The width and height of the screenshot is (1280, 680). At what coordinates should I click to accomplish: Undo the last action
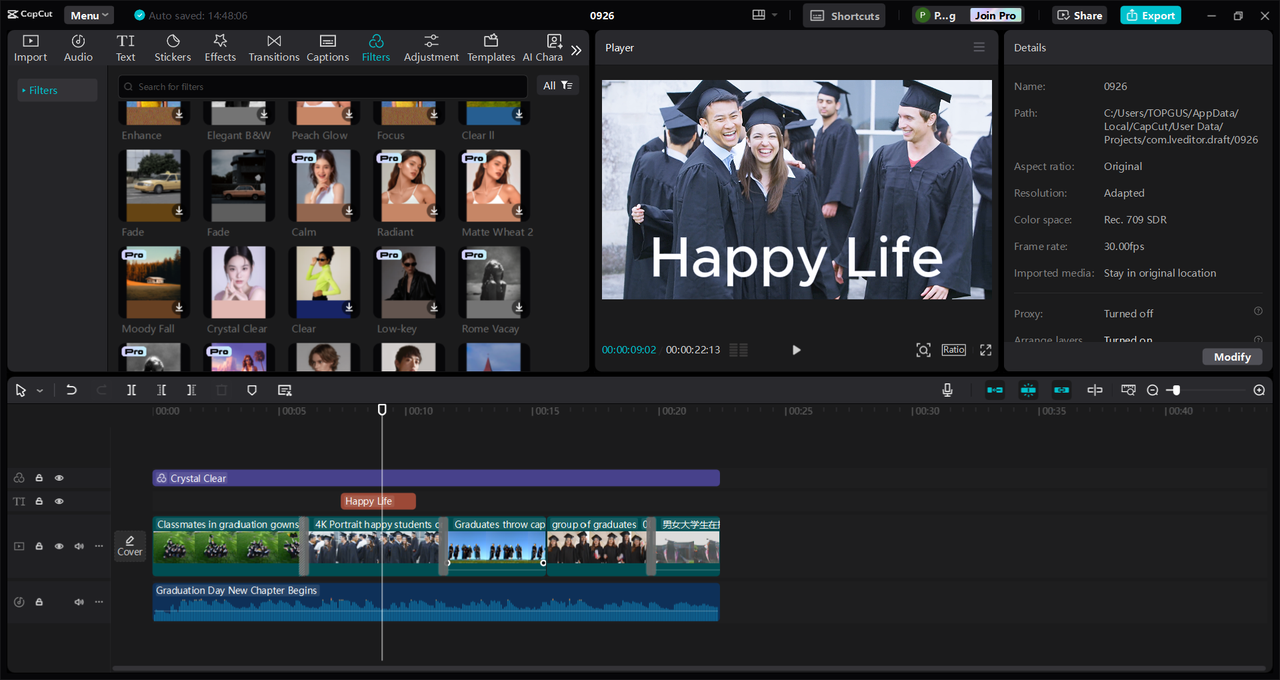(71, 390)
